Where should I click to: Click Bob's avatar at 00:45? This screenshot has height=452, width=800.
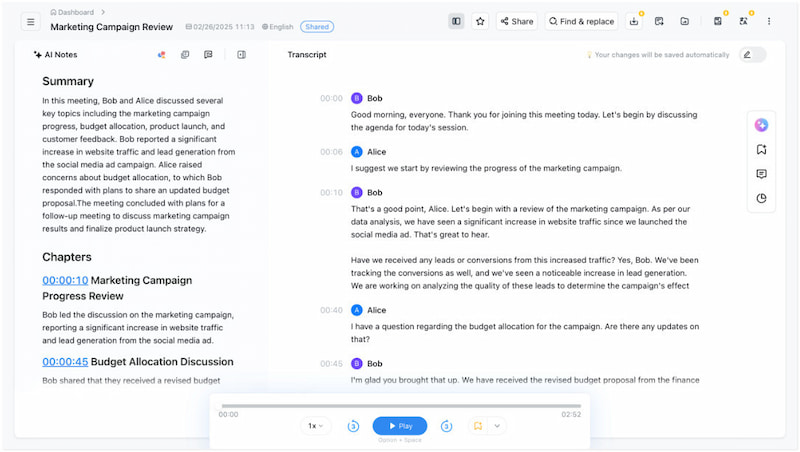click(x=357, y=363)
